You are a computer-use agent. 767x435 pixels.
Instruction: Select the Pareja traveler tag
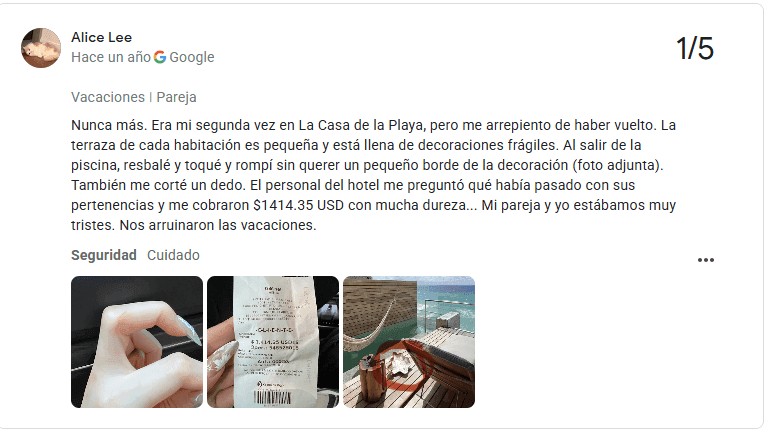(x=177, y=97)
